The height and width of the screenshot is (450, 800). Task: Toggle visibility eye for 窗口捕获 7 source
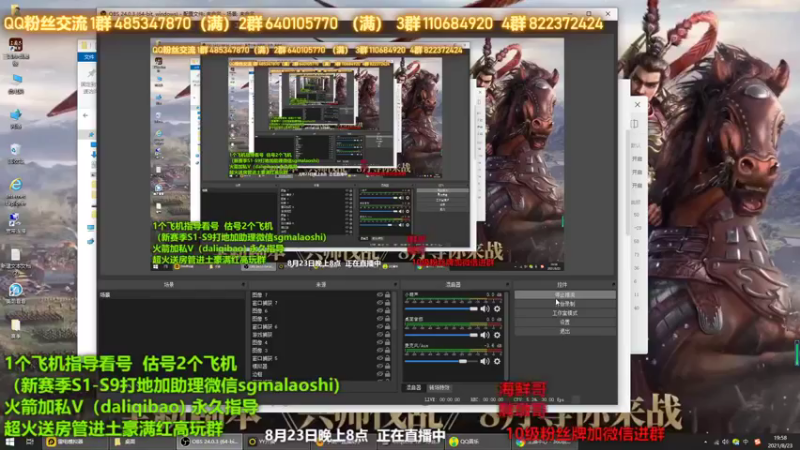pos(380,303)
